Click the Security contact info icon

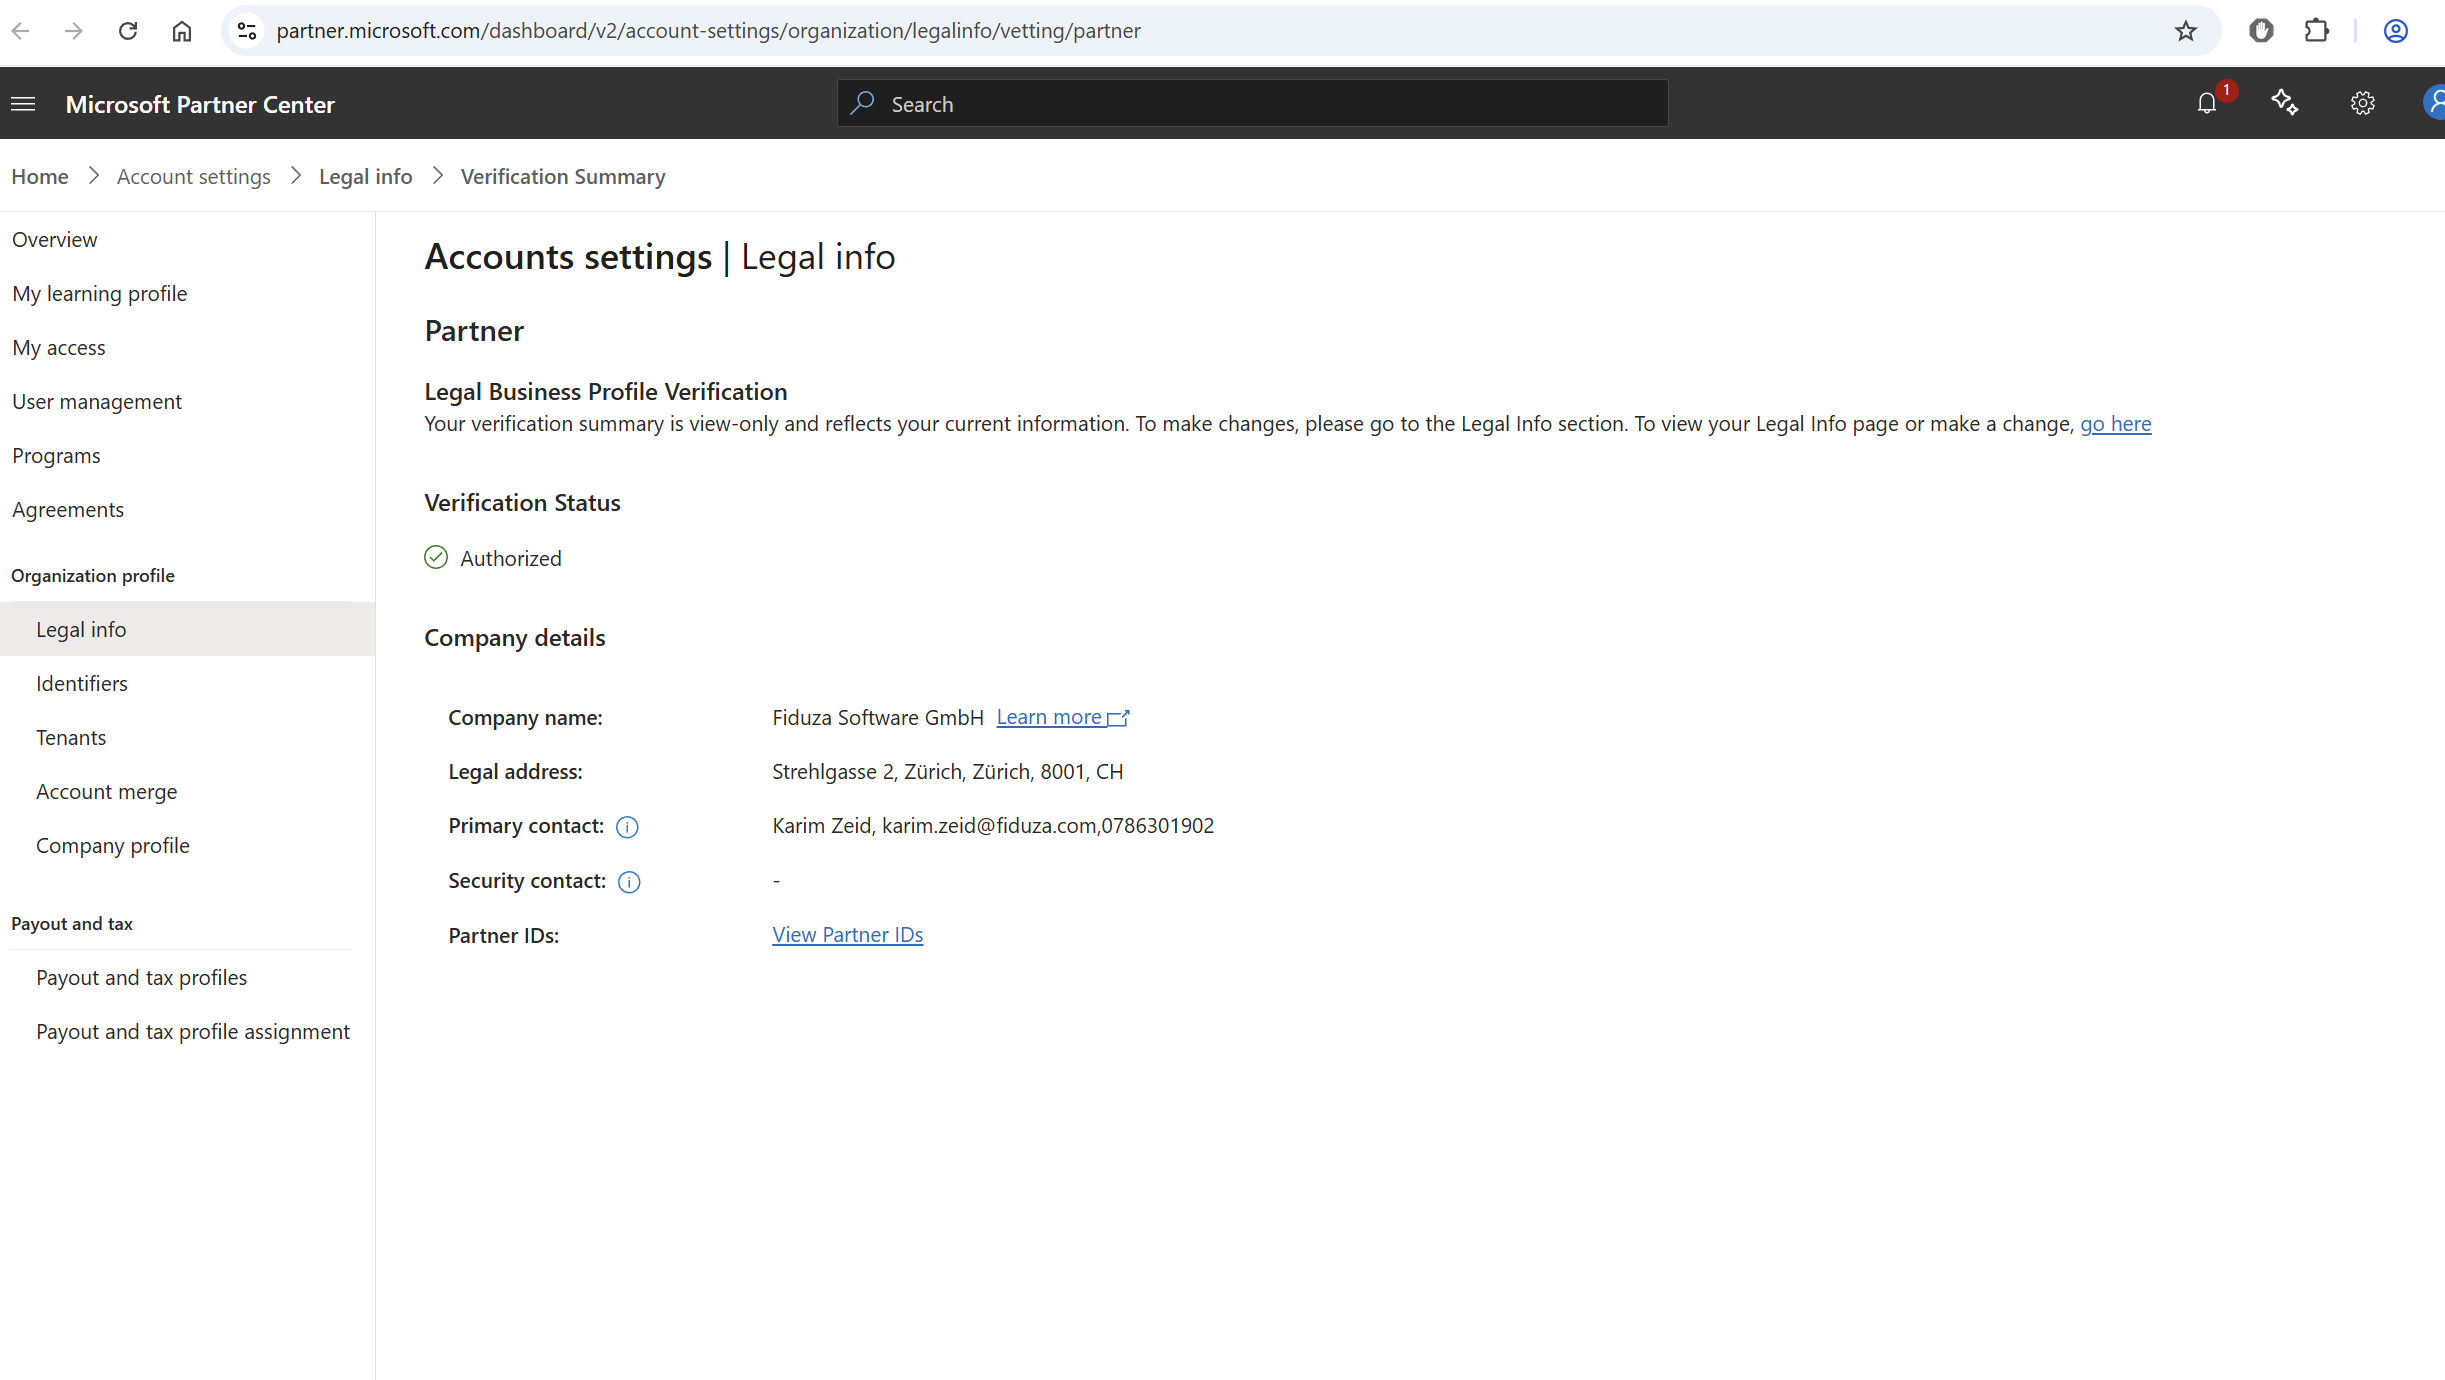[x=629, y=882]
